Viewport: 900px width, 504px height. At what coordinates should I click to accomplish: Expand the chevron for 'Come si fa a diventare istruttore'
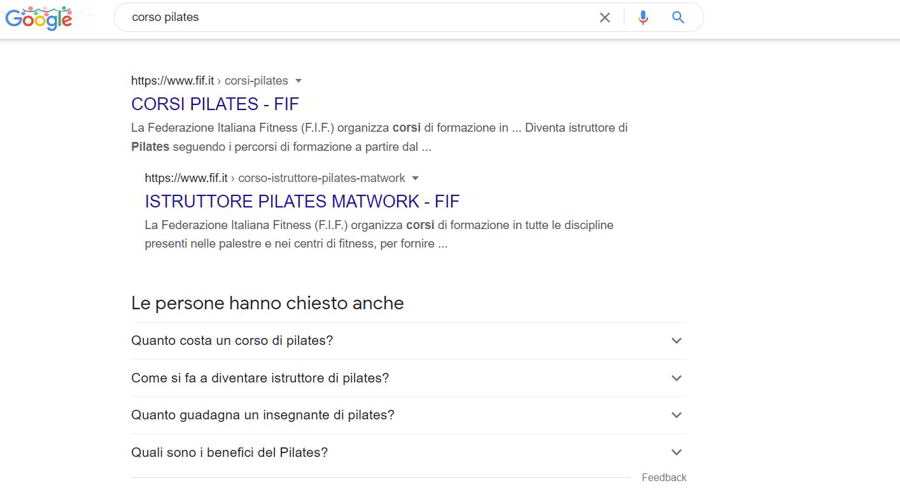(x=677, y=378)
